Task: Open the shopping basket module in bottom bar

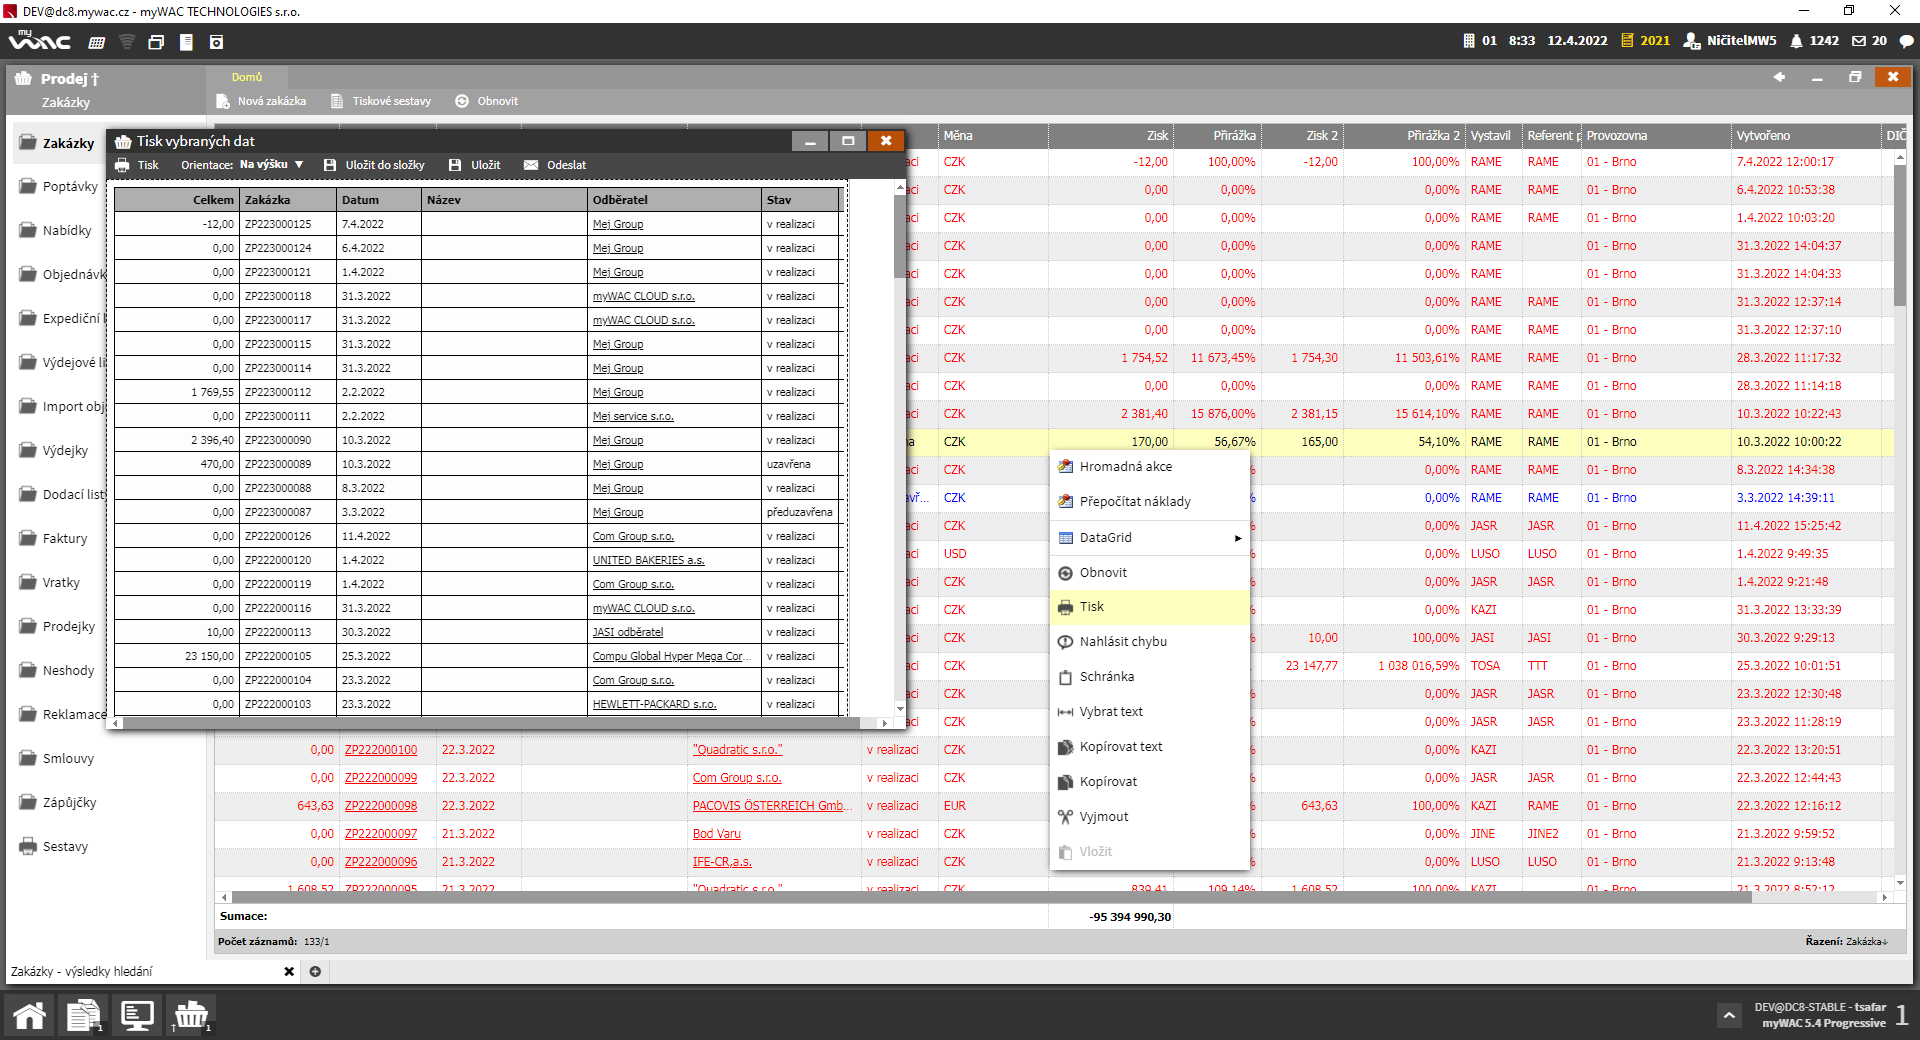Action: pos(190,1015)
